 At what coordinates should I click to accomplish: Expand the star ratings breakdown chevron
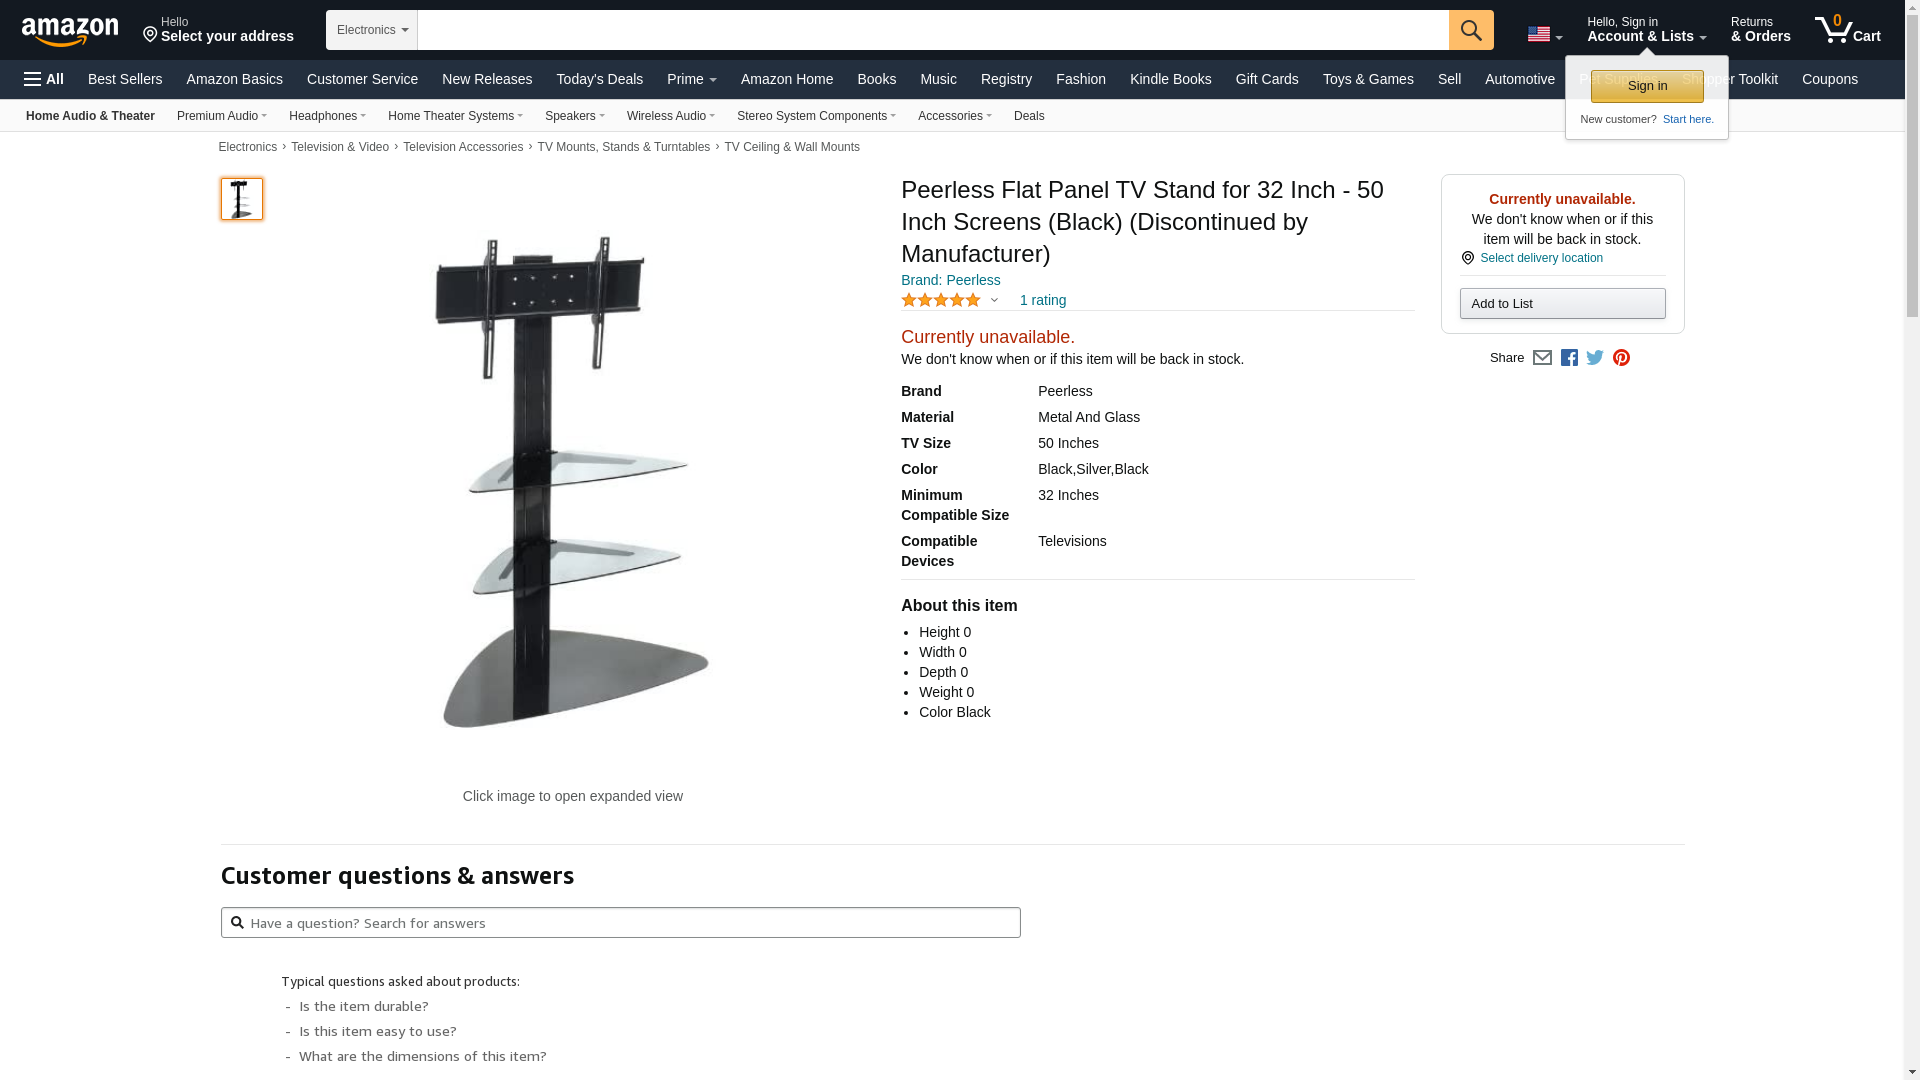[994, 300]
